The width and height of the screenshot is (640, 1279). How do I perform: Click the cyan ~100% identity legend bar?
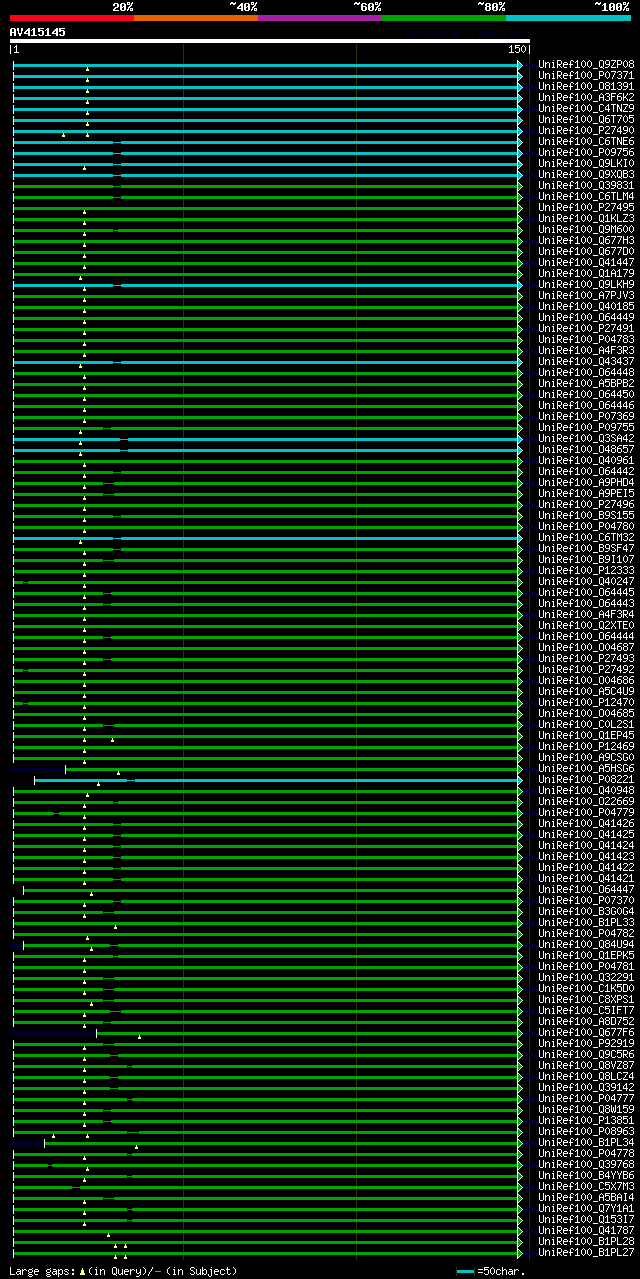pyautogui.click(x=567, y=18)
